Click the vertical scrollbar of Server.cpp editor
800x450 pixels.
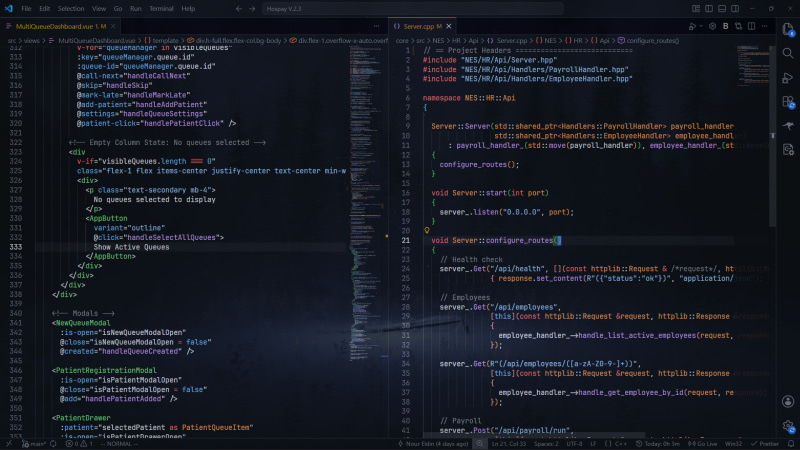tap(772, 136)
